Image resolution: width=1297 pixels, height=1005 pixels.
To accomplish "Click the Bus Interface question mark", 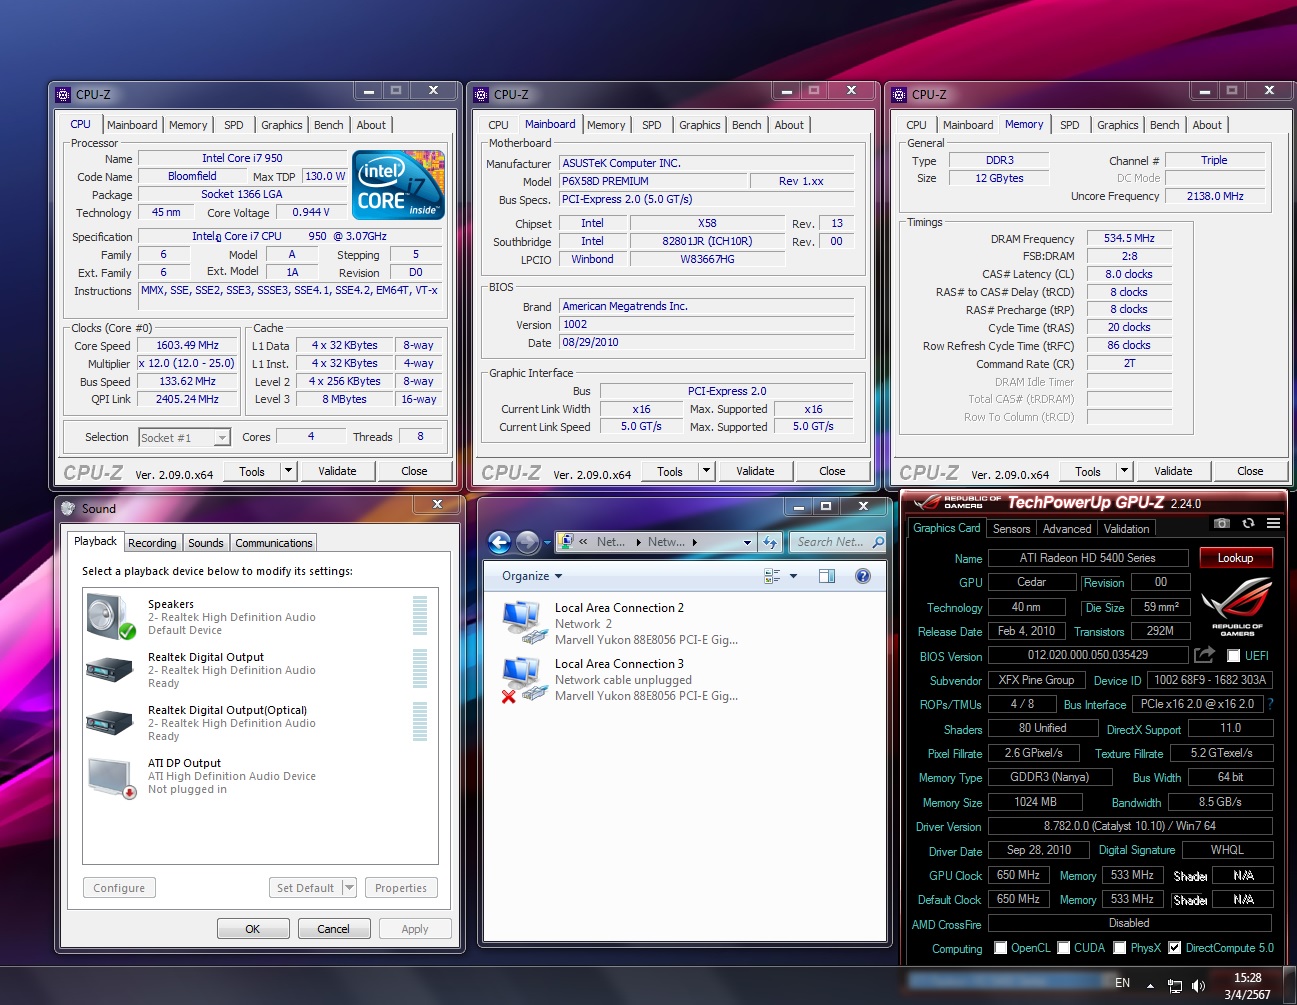I will coord(1271,704).
